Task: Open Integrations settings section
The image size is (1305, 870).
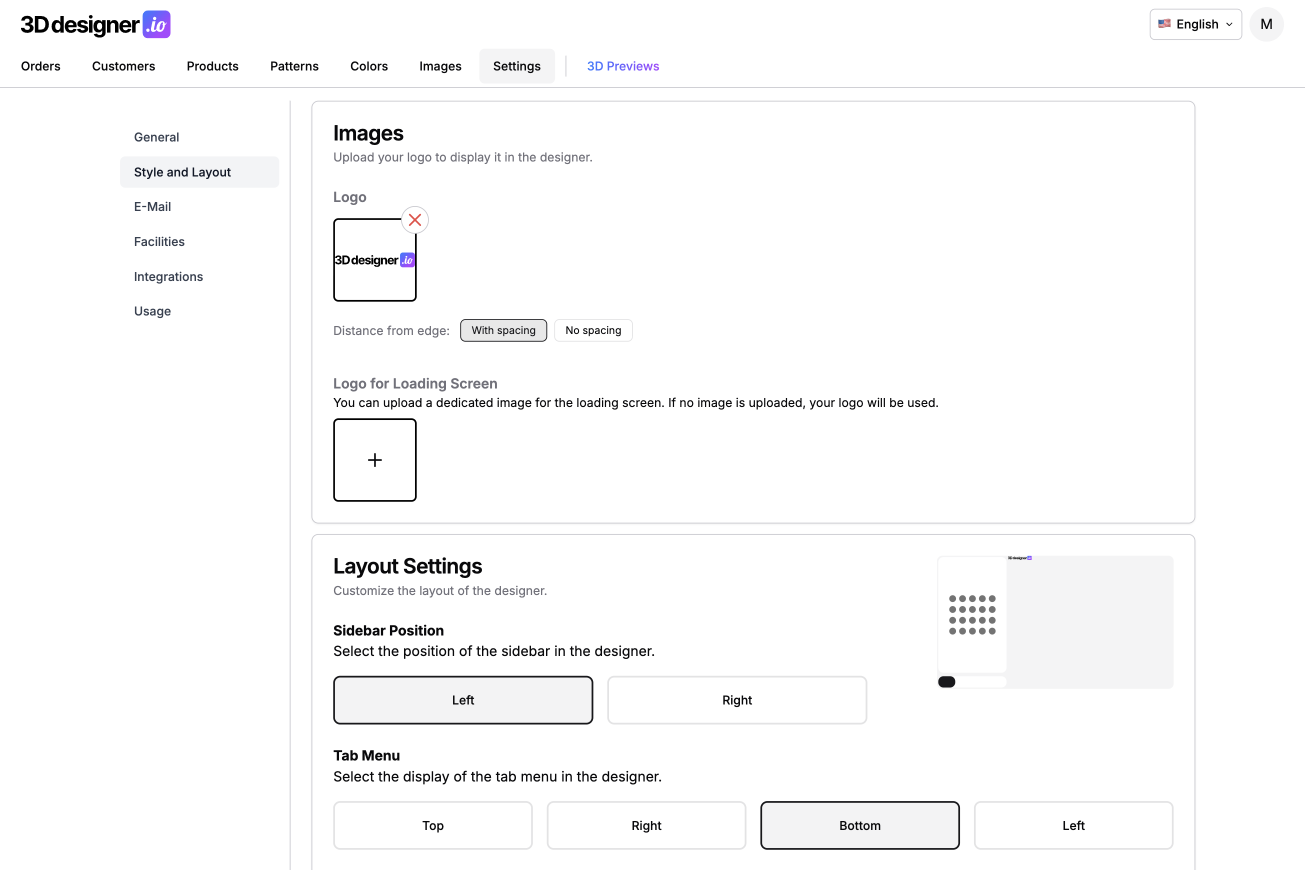Action: pyautogui.click(x=169, y=277)
